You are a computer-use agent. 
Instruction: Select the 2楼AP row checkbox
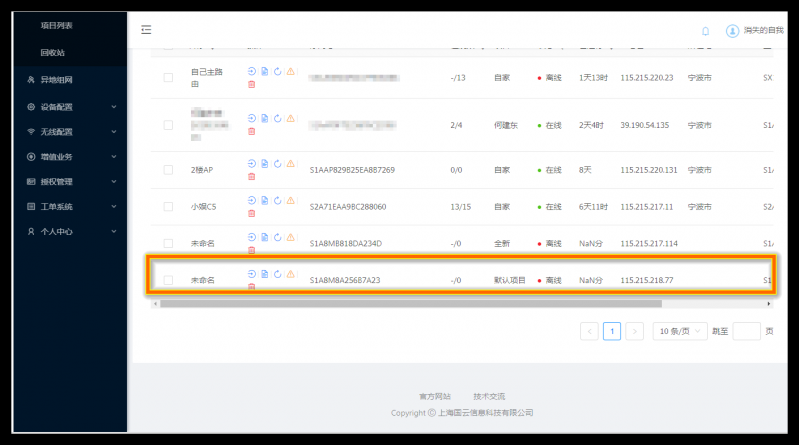(x=168, y=170)
